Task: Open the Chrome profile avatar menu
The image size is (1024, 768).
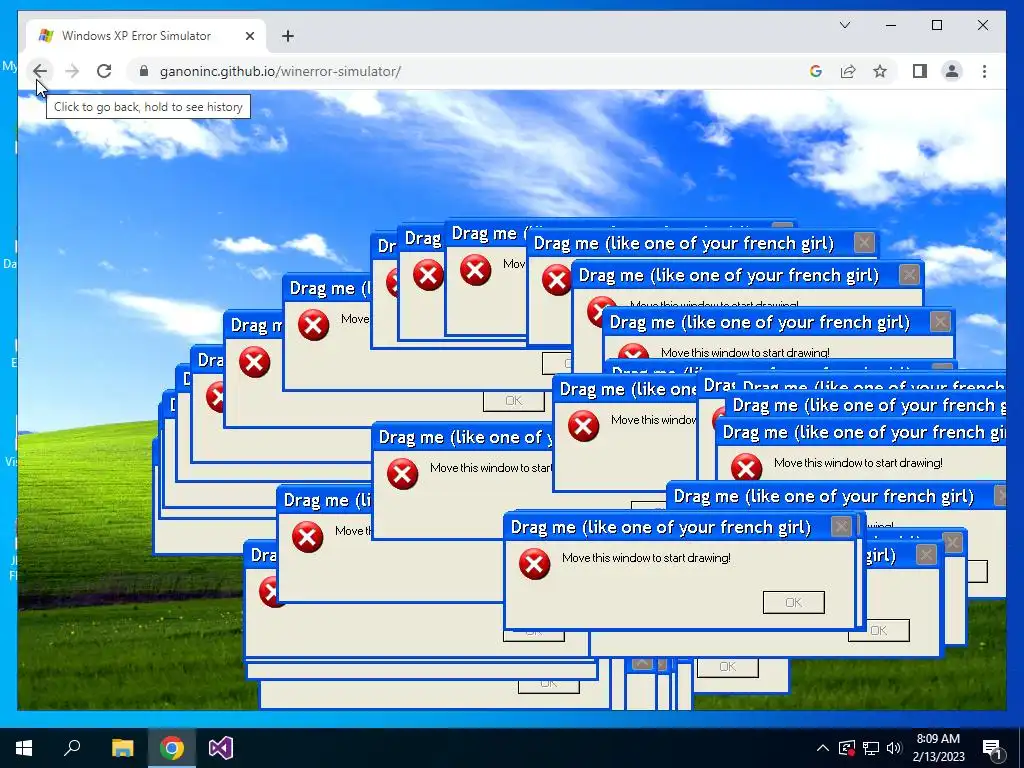Action: (x=952, y=71)
